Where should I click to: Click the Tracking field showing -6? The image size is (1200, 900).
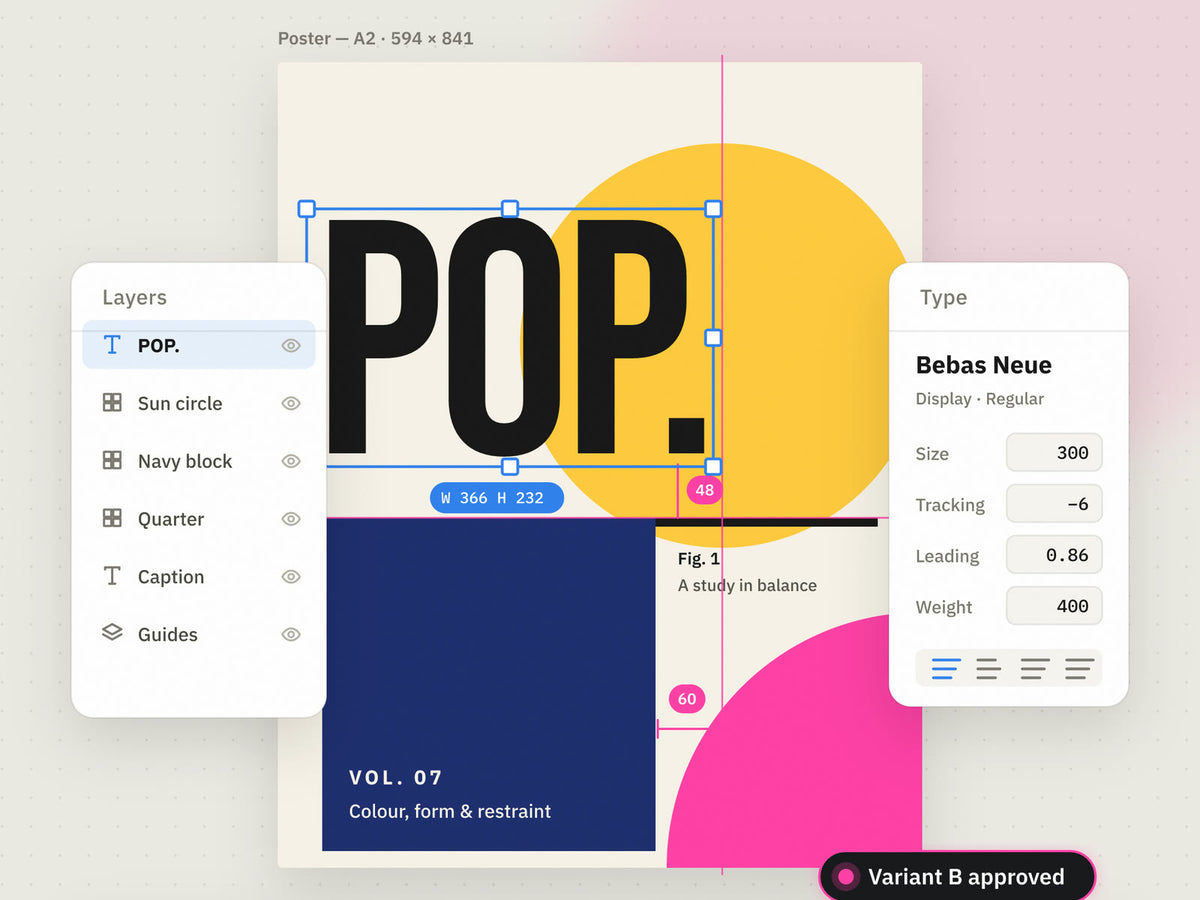[x=1054, y=504]
